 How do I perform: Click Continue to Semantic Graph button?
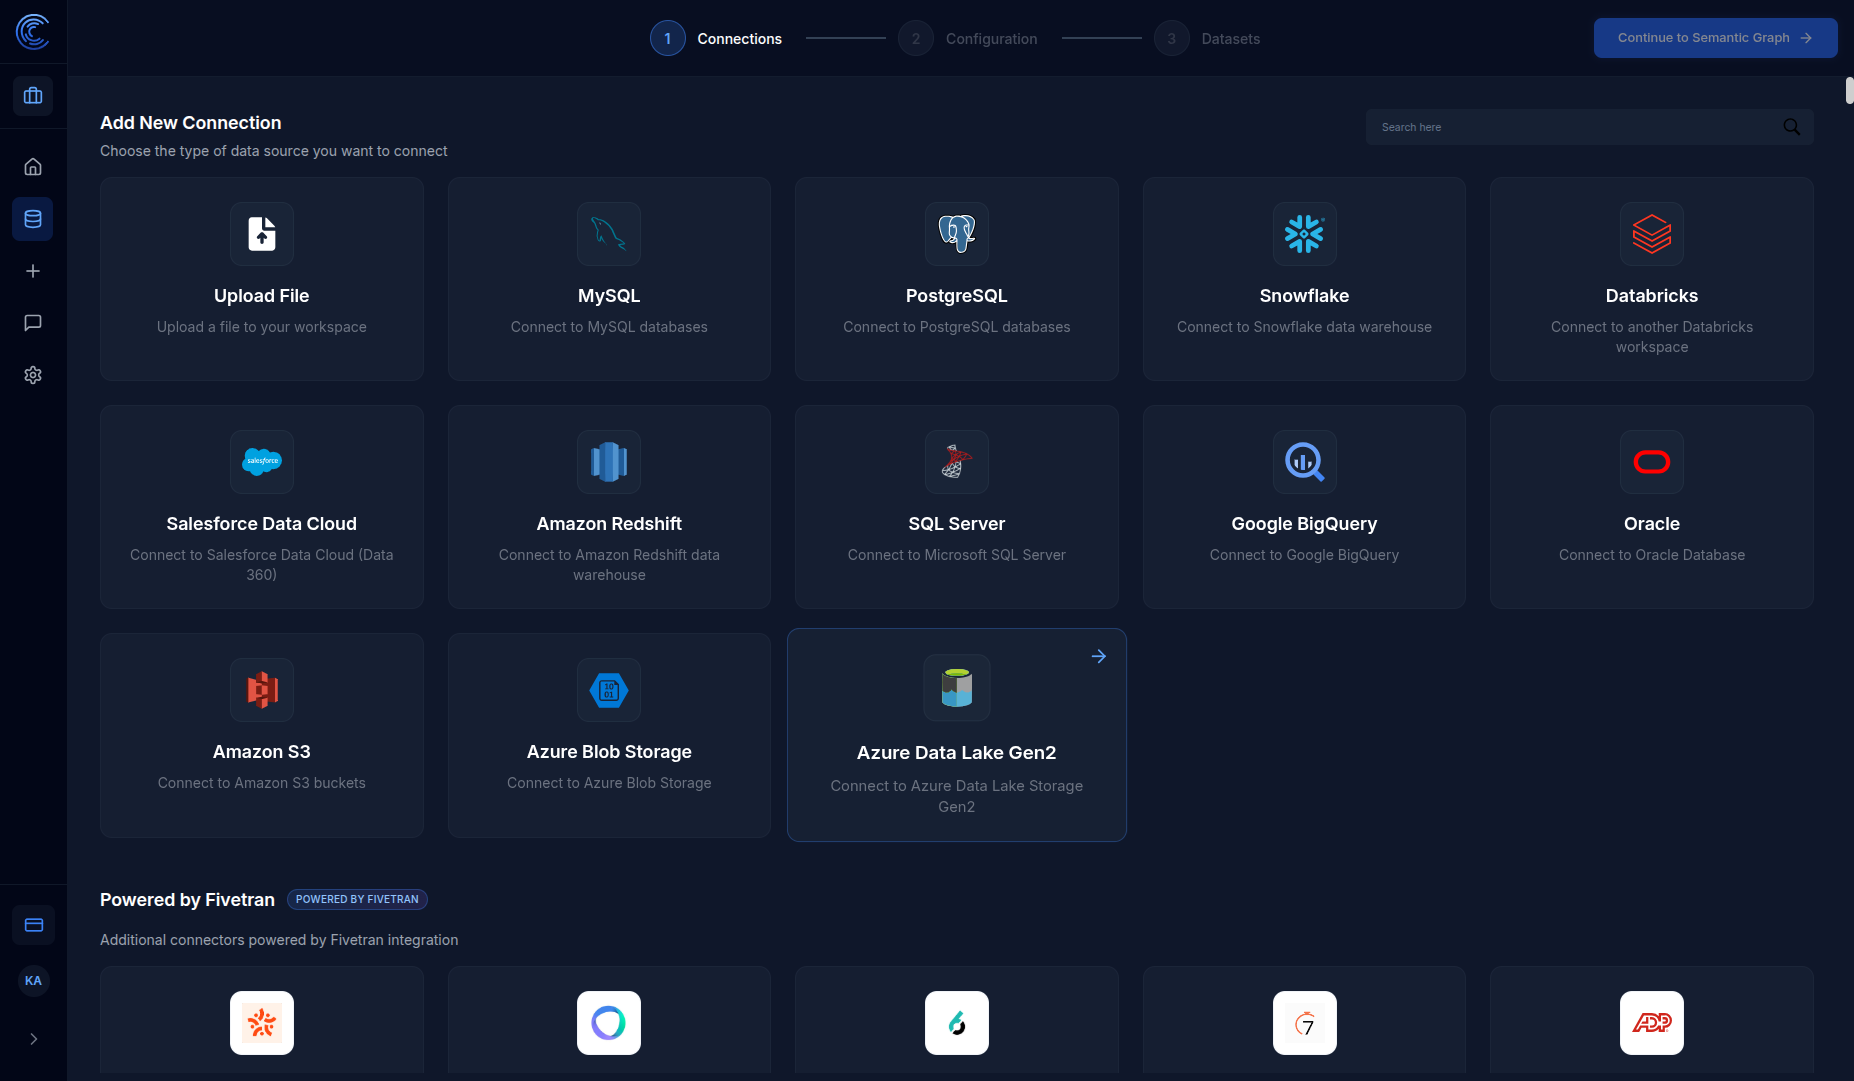click(1715, 38)
